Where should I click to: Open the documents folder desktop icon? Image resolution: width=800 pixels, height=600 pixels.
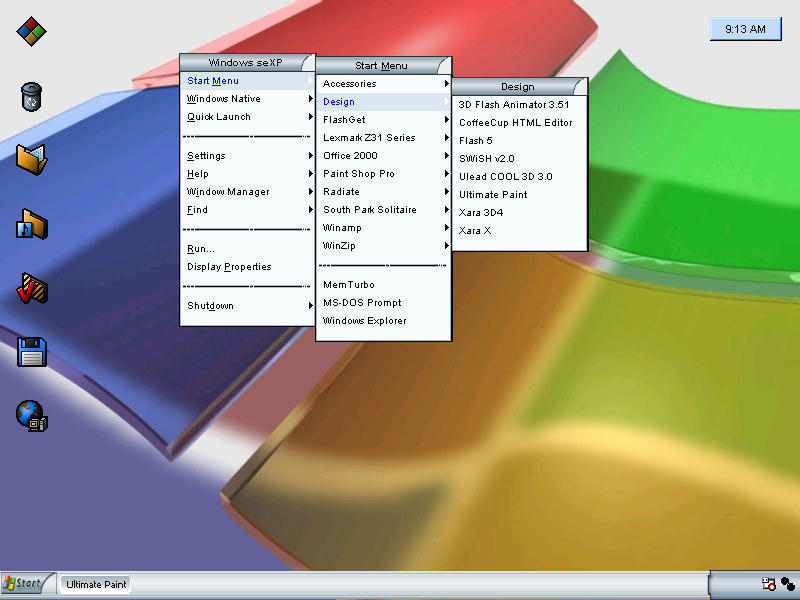[32, 160]
